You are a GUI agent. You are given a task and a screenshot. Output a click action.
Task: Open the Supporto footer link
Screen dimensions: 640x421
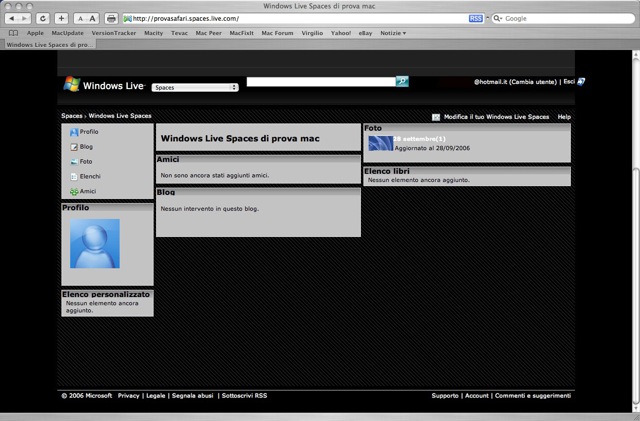445,396
